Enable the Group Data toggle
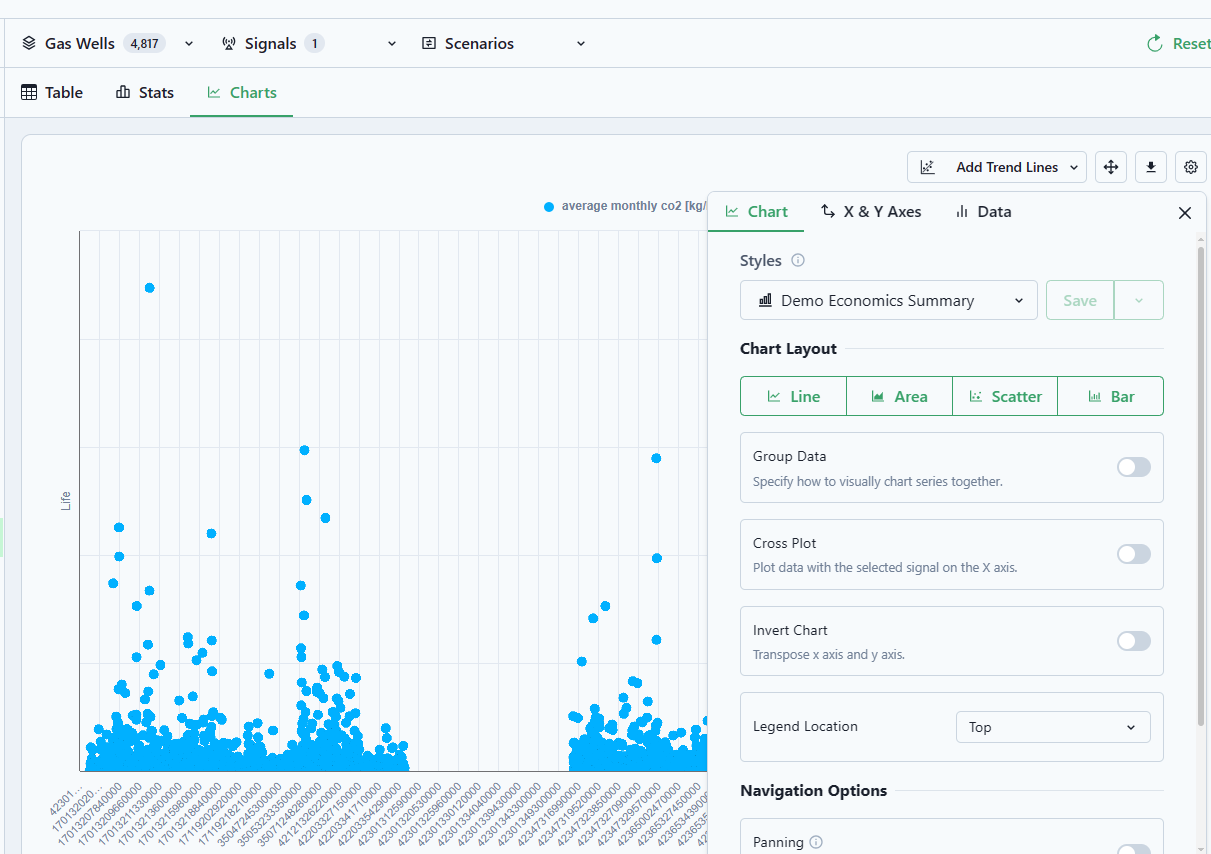 tap(1134, 467)
